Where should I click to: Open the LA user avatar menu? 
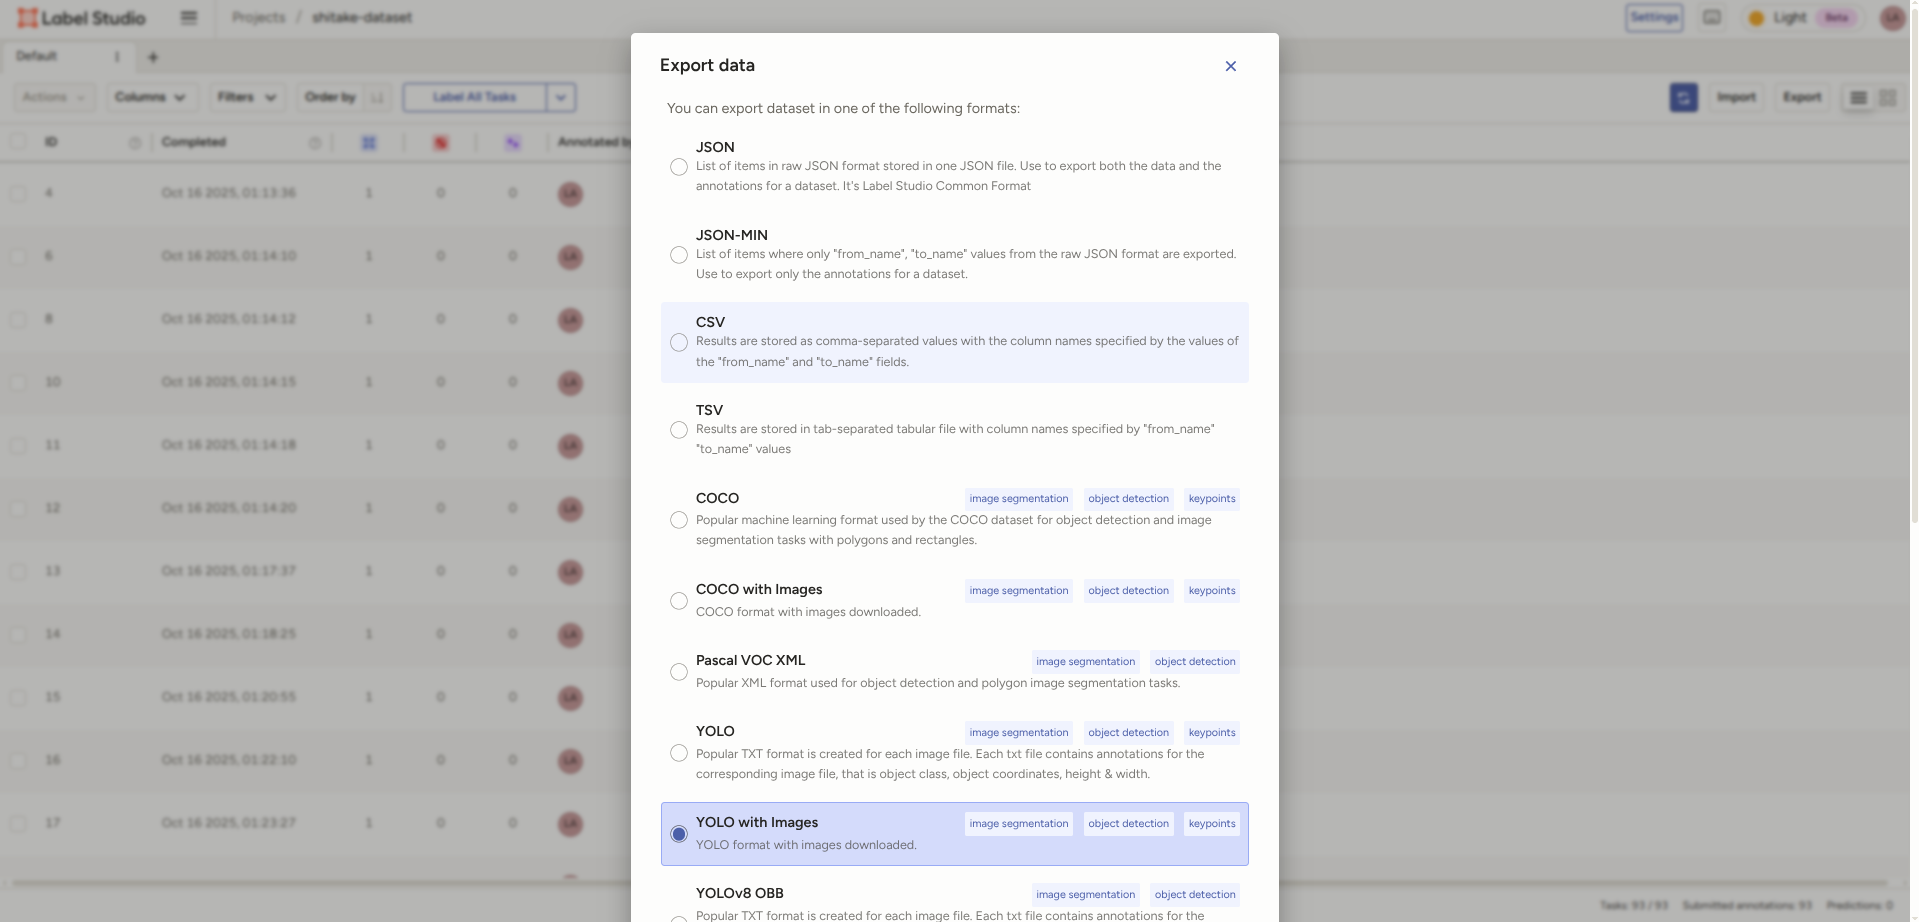click(1891, 17)
